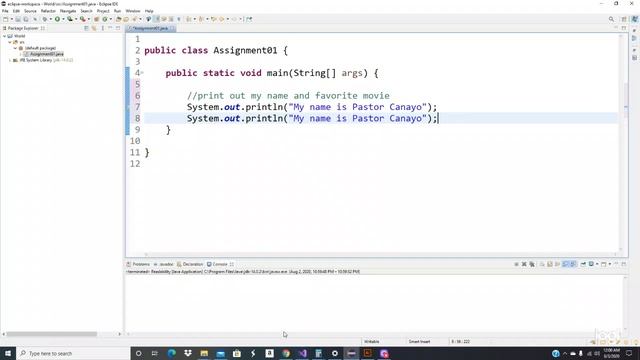This screenshot has width=640, height=360.
Task: Click the 'Smart Insert' status entry
Action: (x=419, y=341)
